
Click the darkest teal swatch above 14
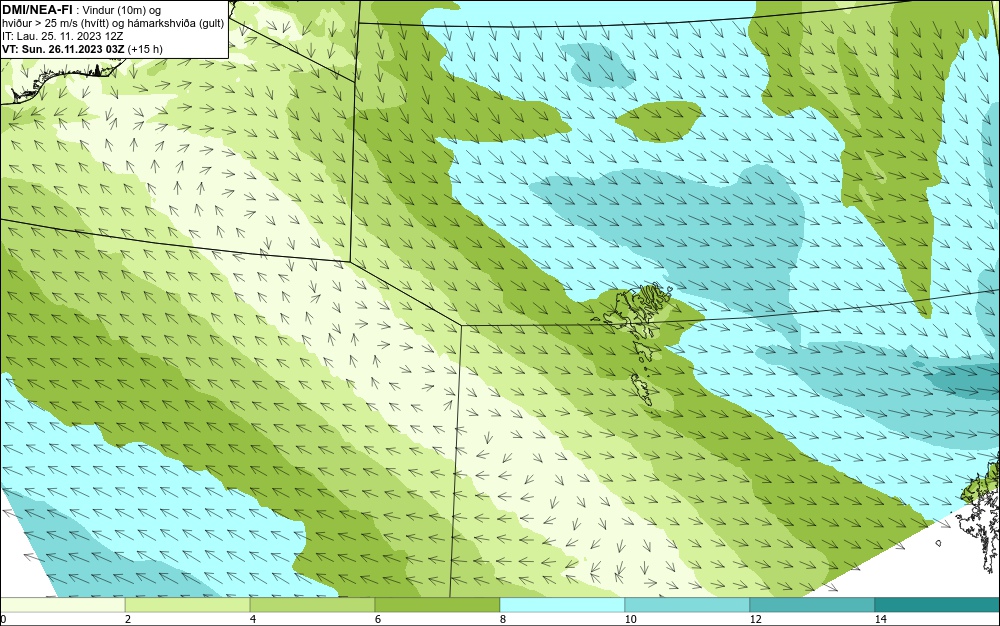937,605
